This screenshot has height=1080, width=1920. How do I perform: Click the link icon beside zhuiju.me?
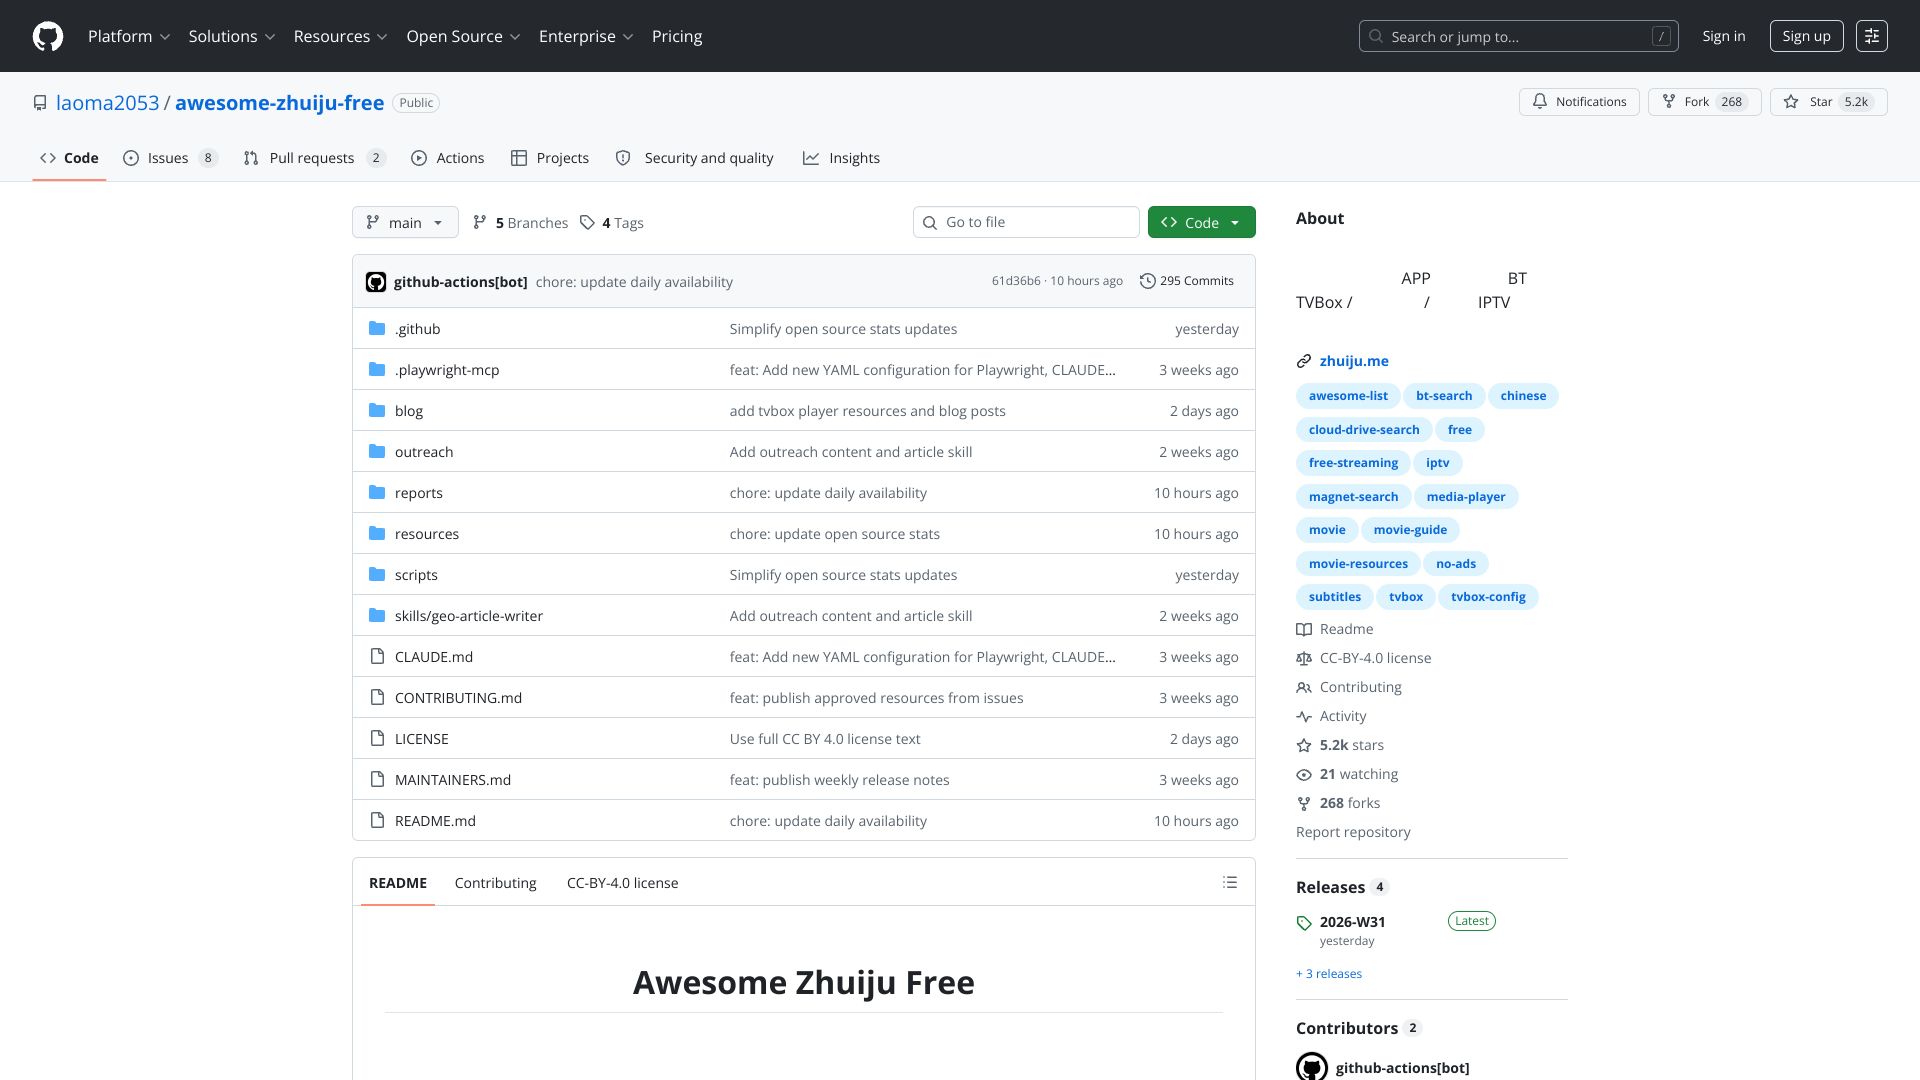coord(1304,361)
